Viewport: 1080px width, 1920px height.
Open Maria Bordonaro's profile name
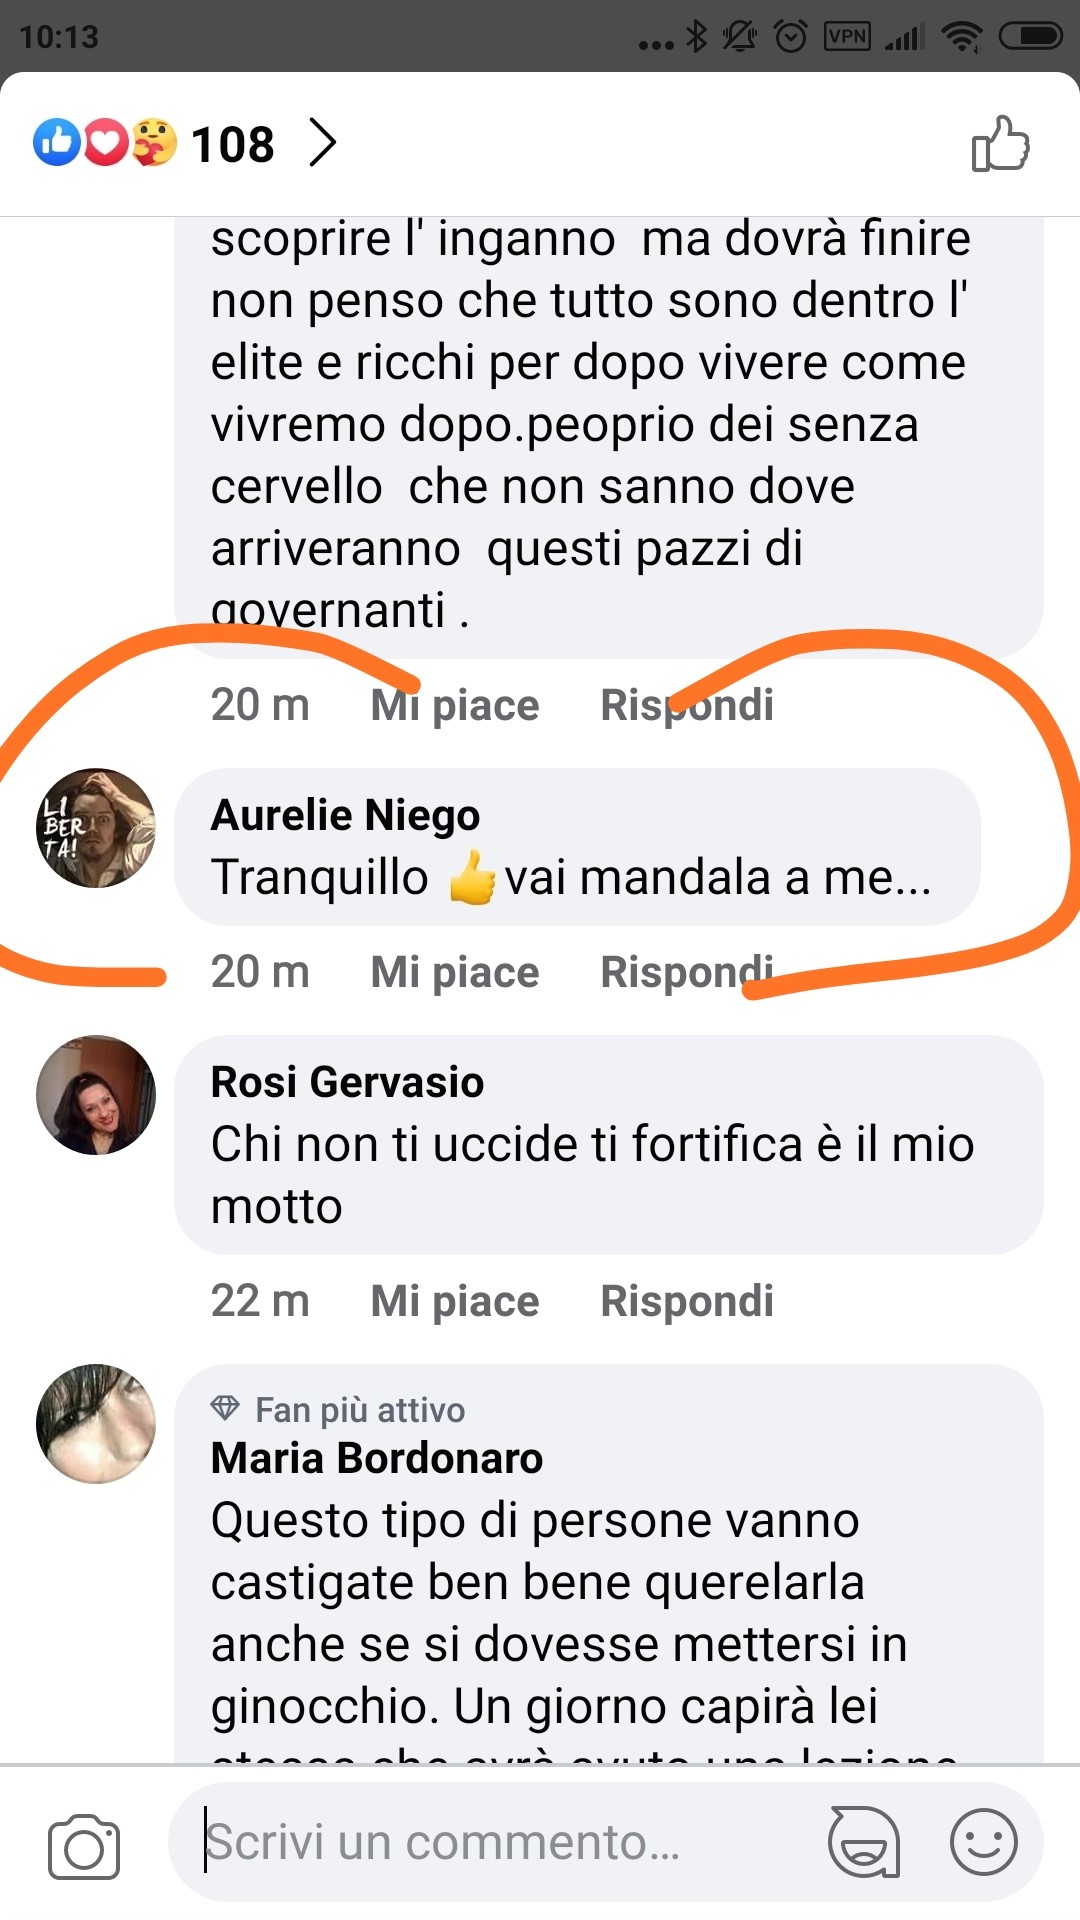pyautogui.click(x=376, y=1458)
